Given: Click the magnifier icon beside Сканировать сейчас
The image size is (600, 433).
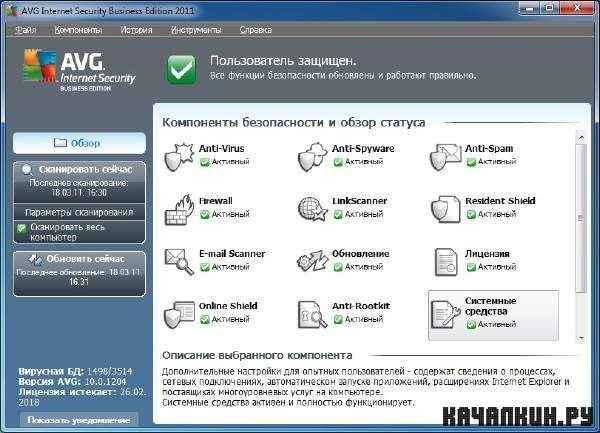Looking at the screenshot, I should (27, 169).
